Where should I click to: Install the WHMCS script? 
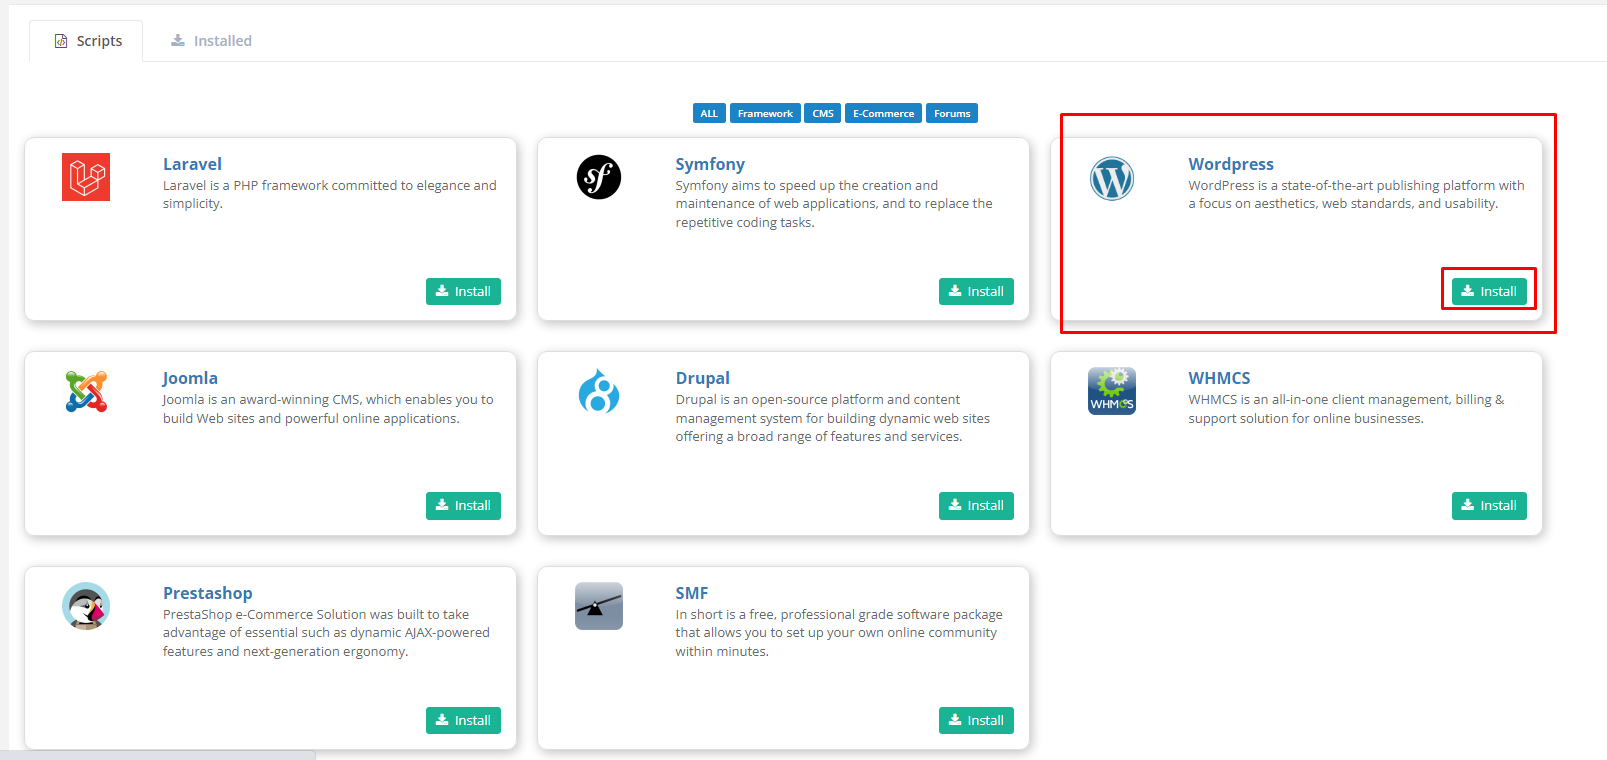click(1489, 505)
